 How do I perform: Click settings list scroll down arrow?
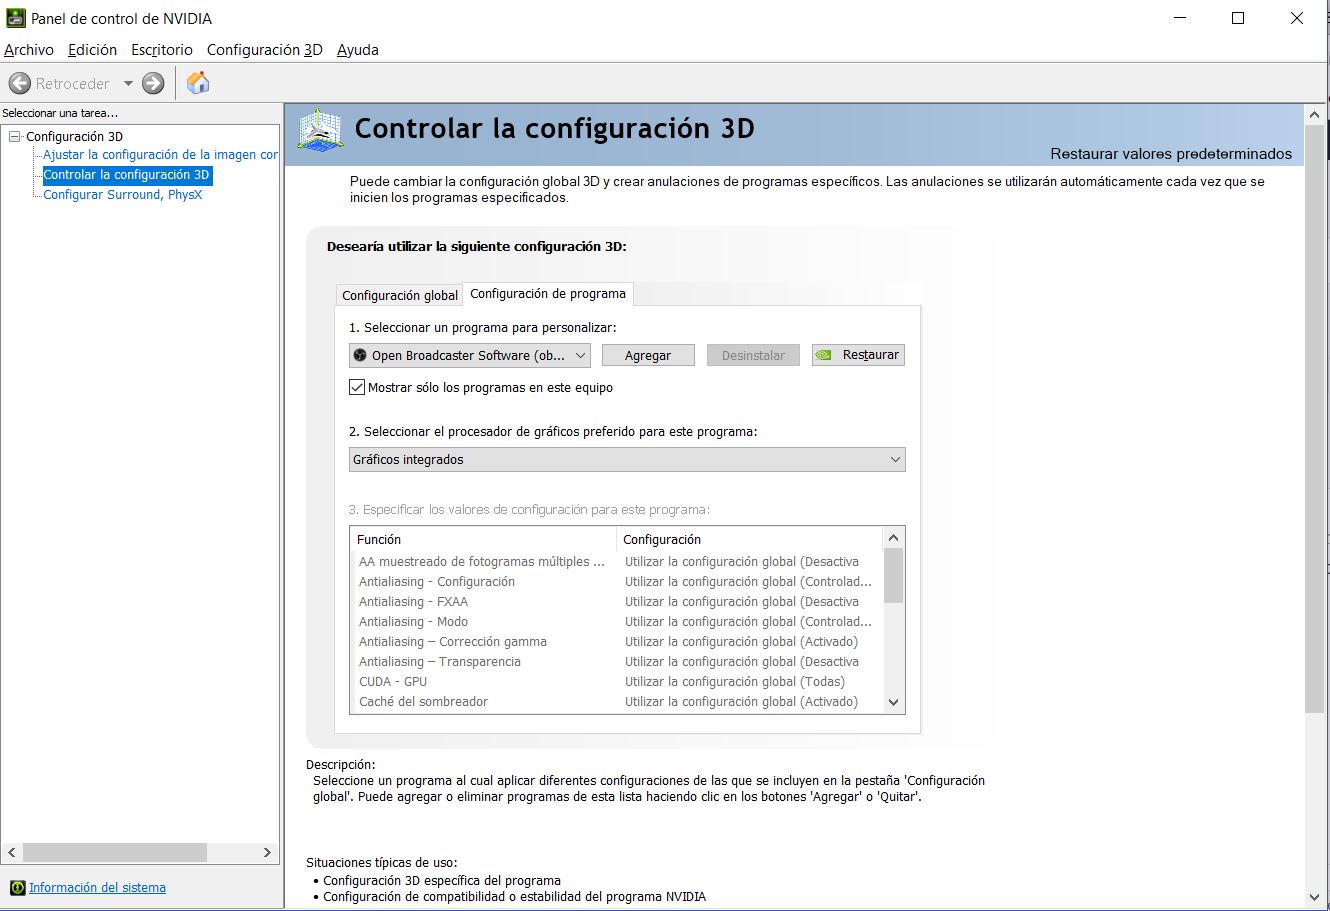[x=894, y=703]
